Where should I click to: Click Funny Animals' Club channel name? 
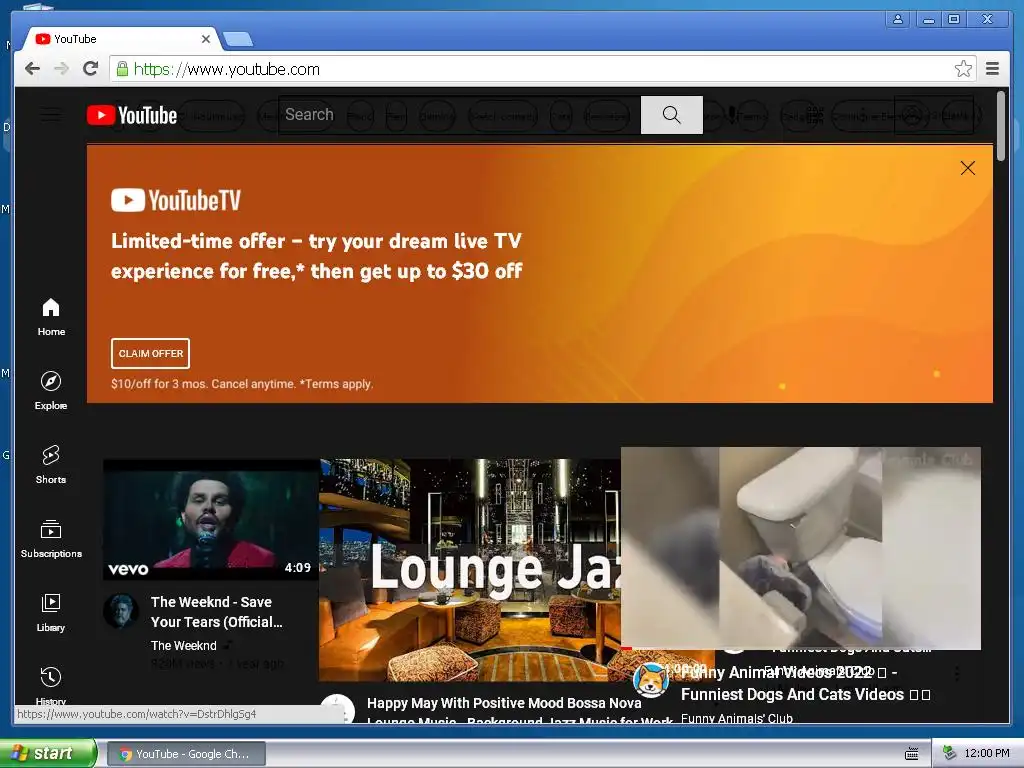point(737,718)
